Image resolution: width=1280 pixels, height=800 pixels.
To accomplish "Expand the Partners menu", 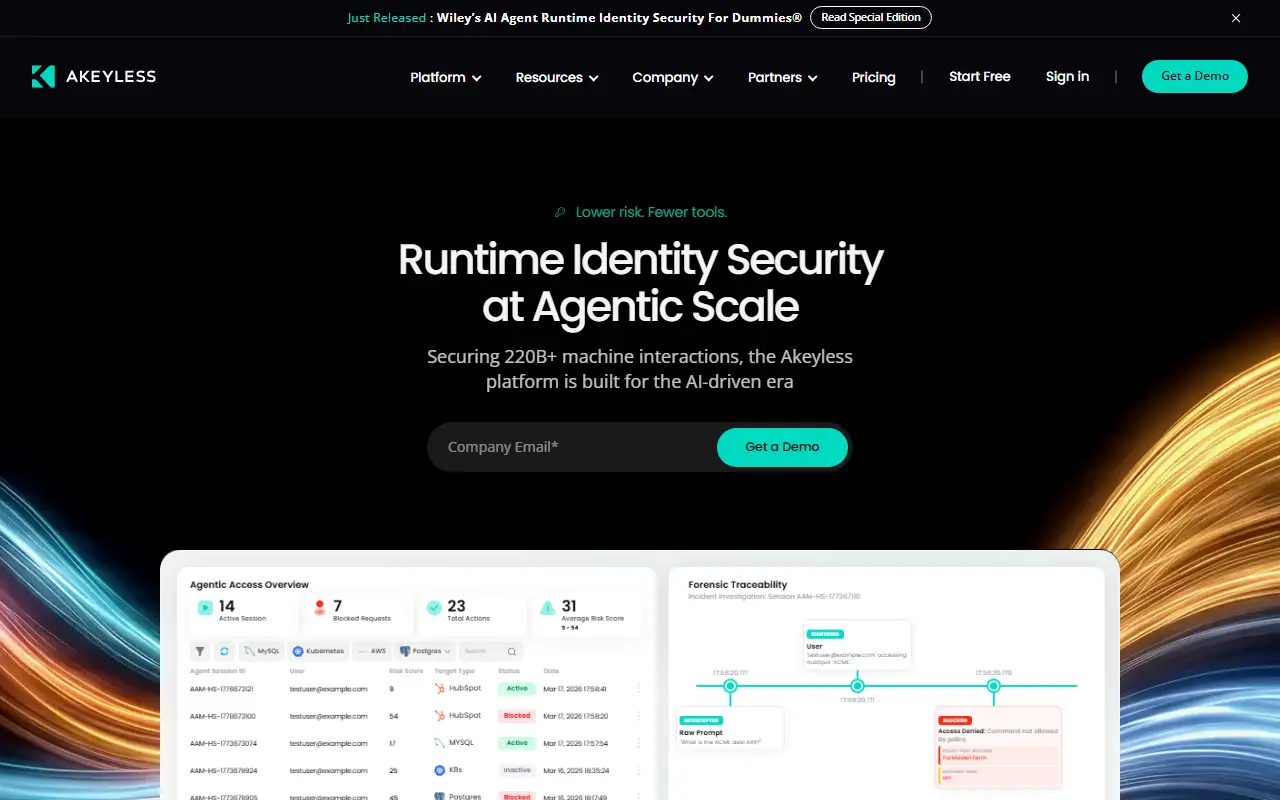I will click(x=783, y=77).
